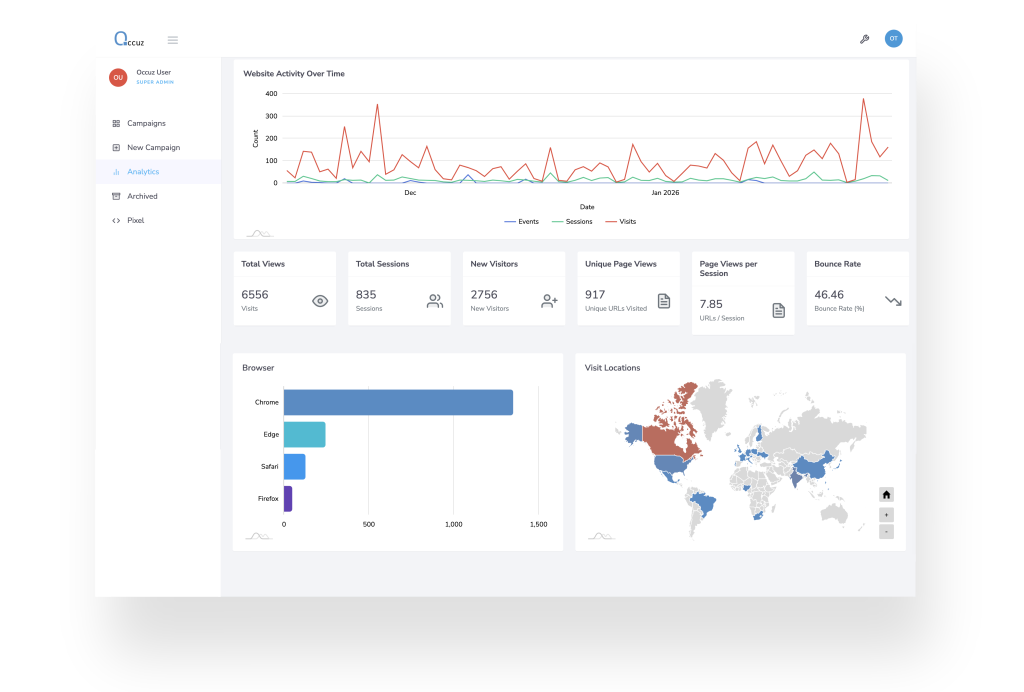
Task: Click the zoom in button on the map
Action: (885, 514)
